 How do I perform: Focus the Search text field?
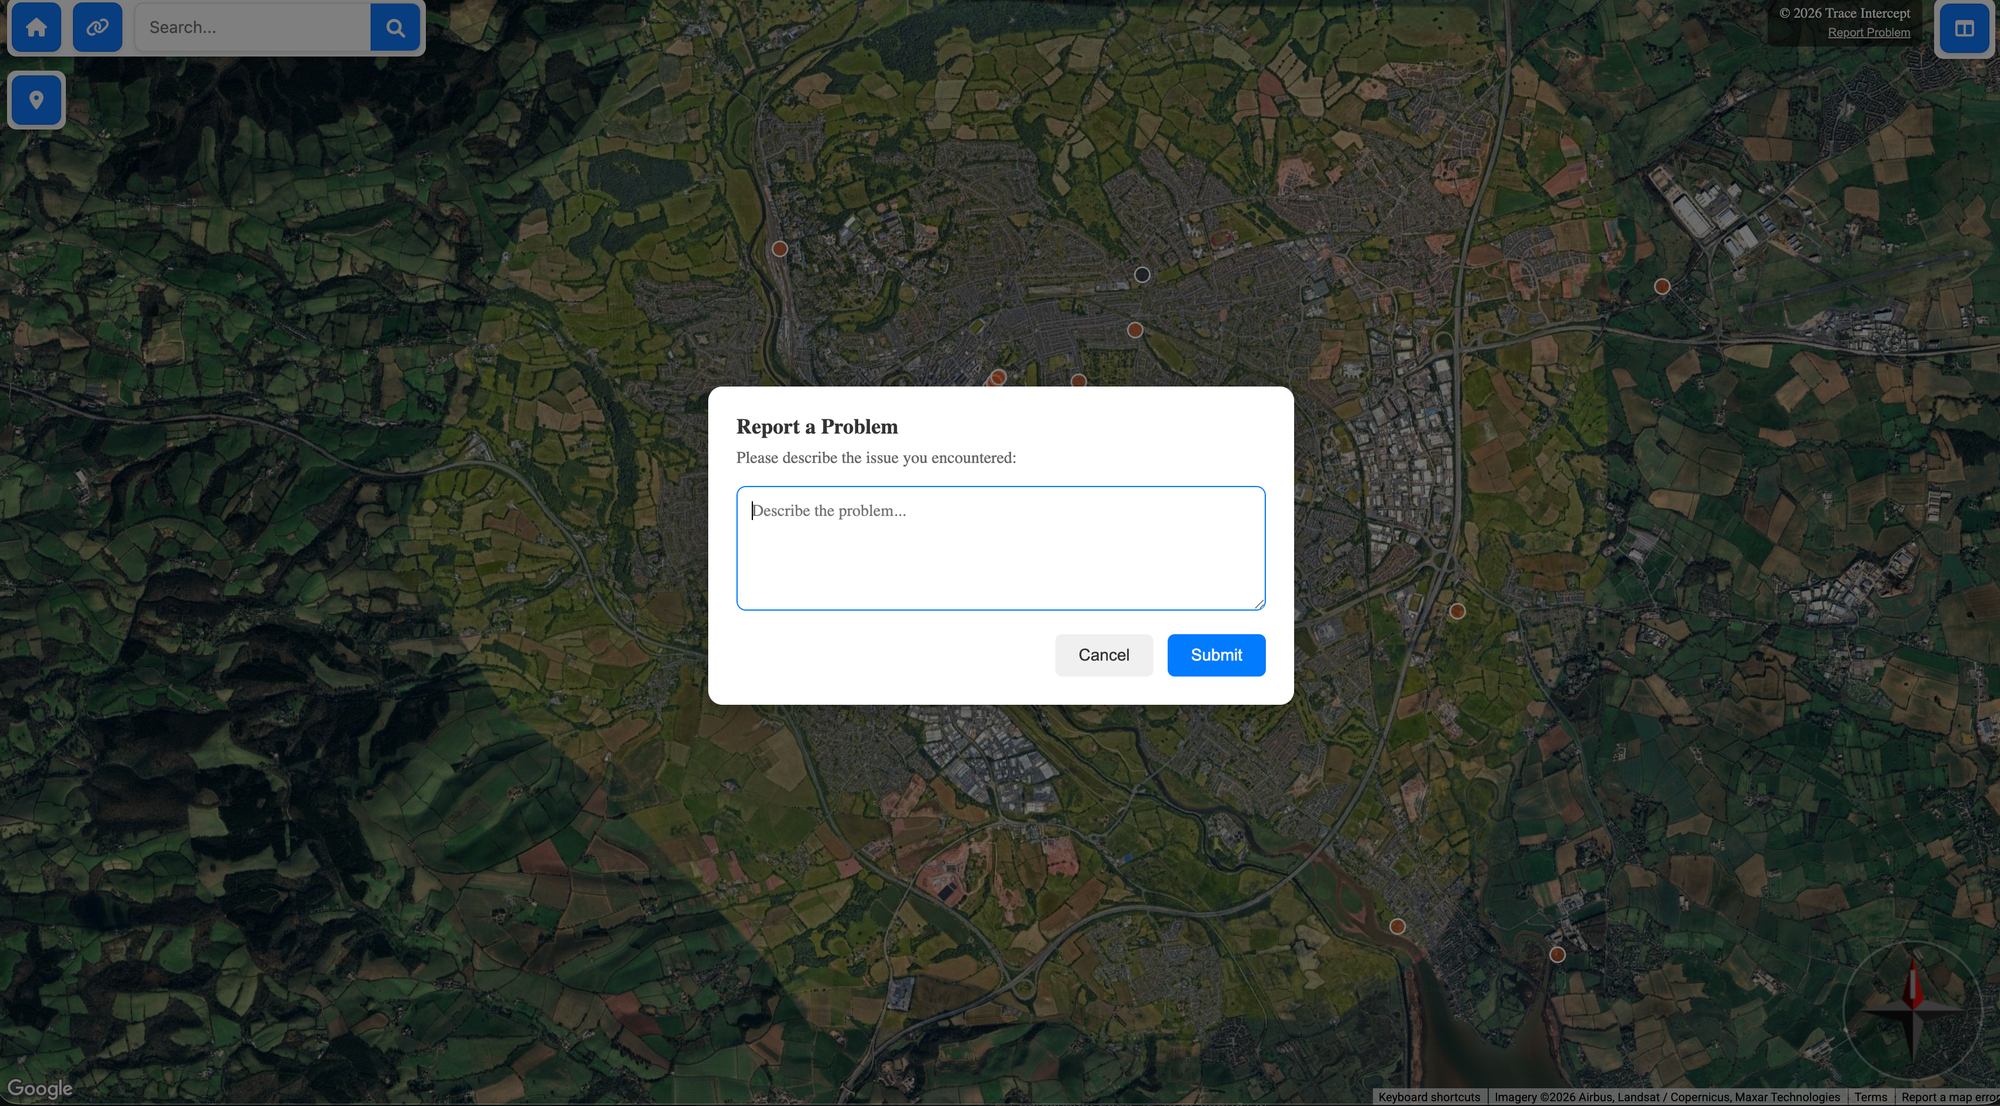(x=253, y=28)
